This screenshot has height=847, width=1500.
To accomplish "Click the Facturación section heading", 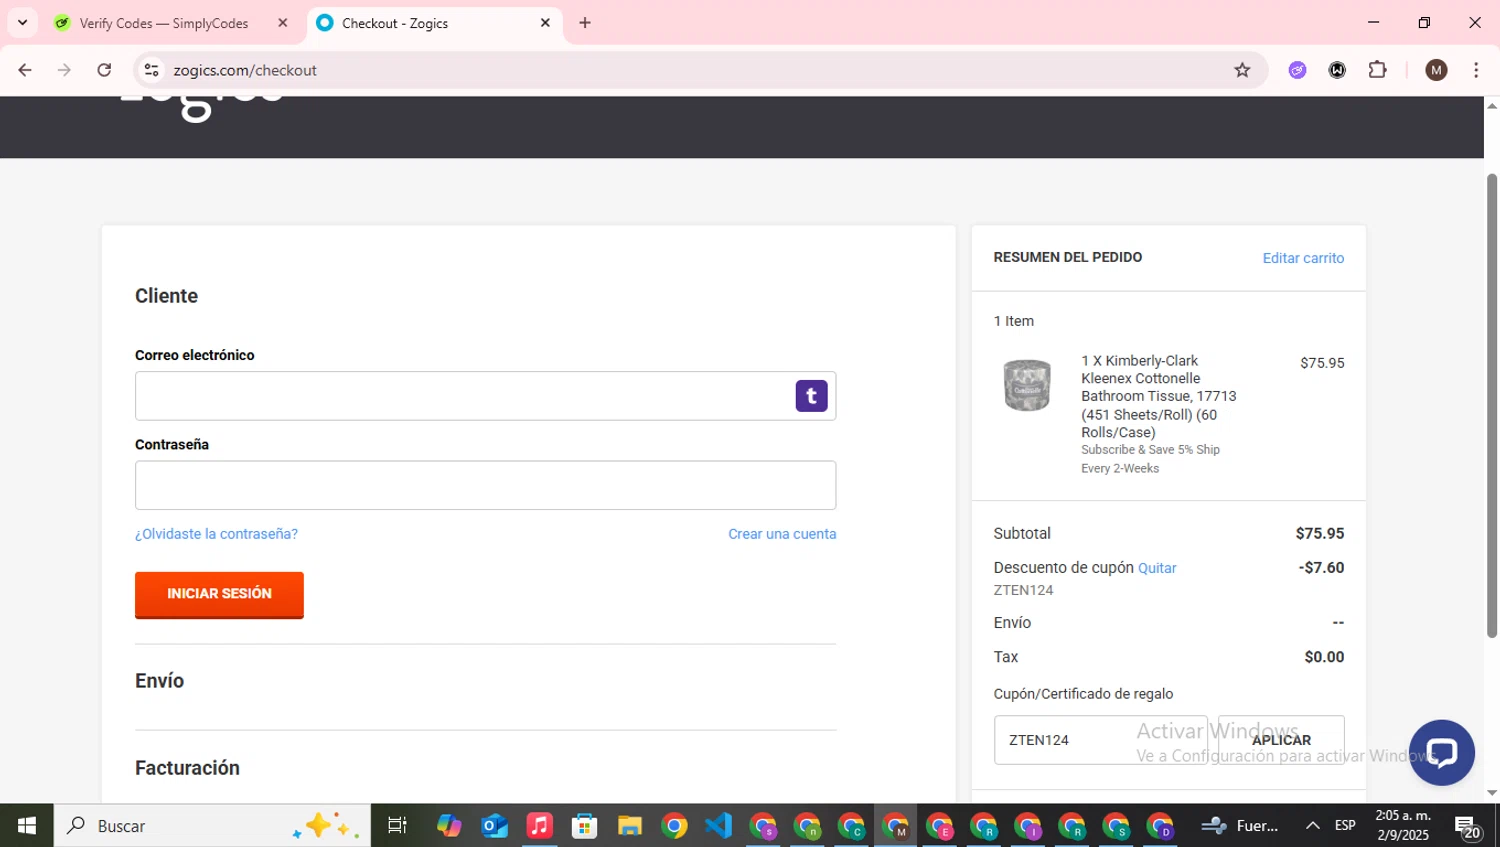I will click(x=187, y=768).
